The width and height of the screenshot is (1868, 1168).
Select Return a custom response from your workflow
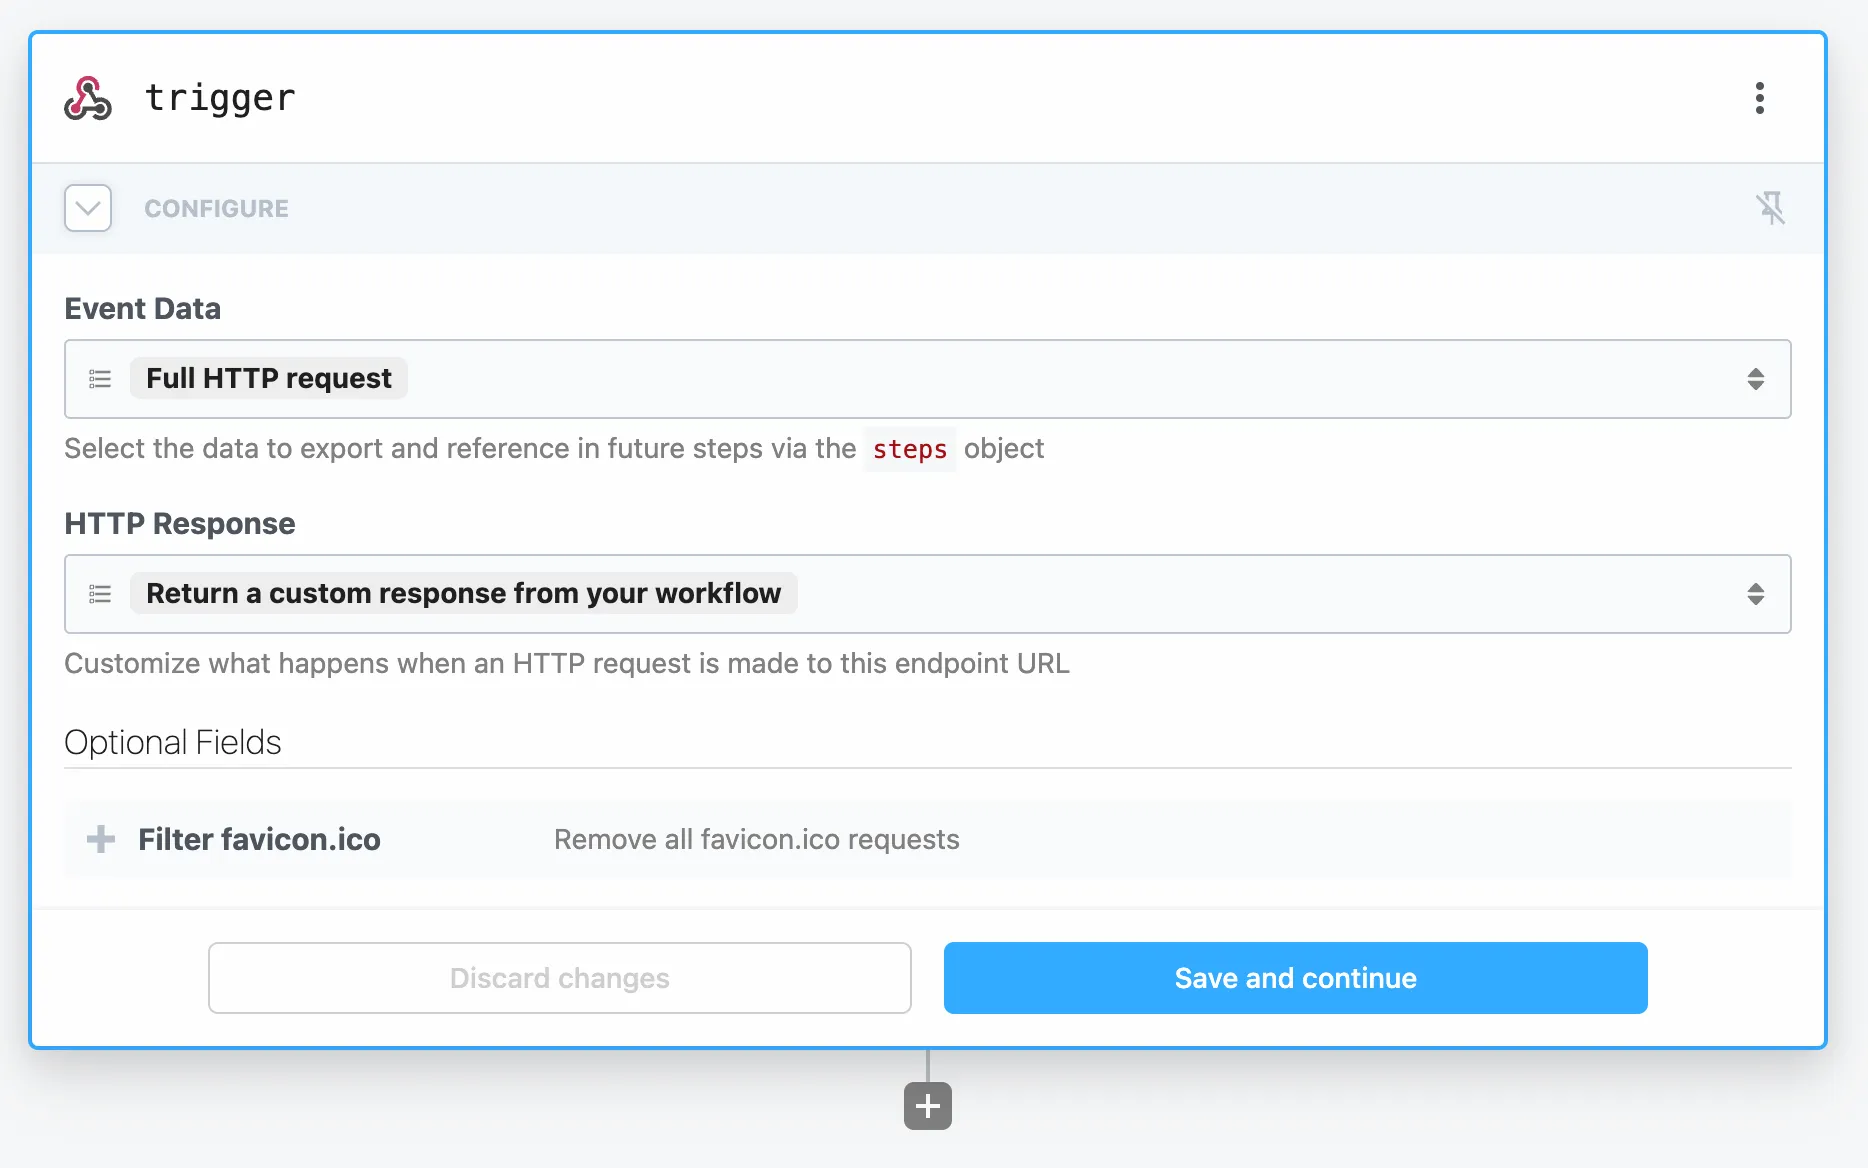(463, 593)
